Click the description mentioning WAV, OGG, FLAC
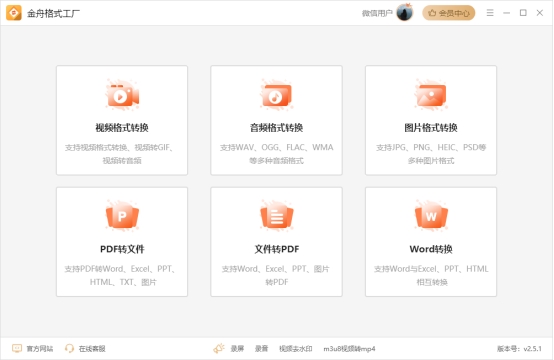 (277, 154)
